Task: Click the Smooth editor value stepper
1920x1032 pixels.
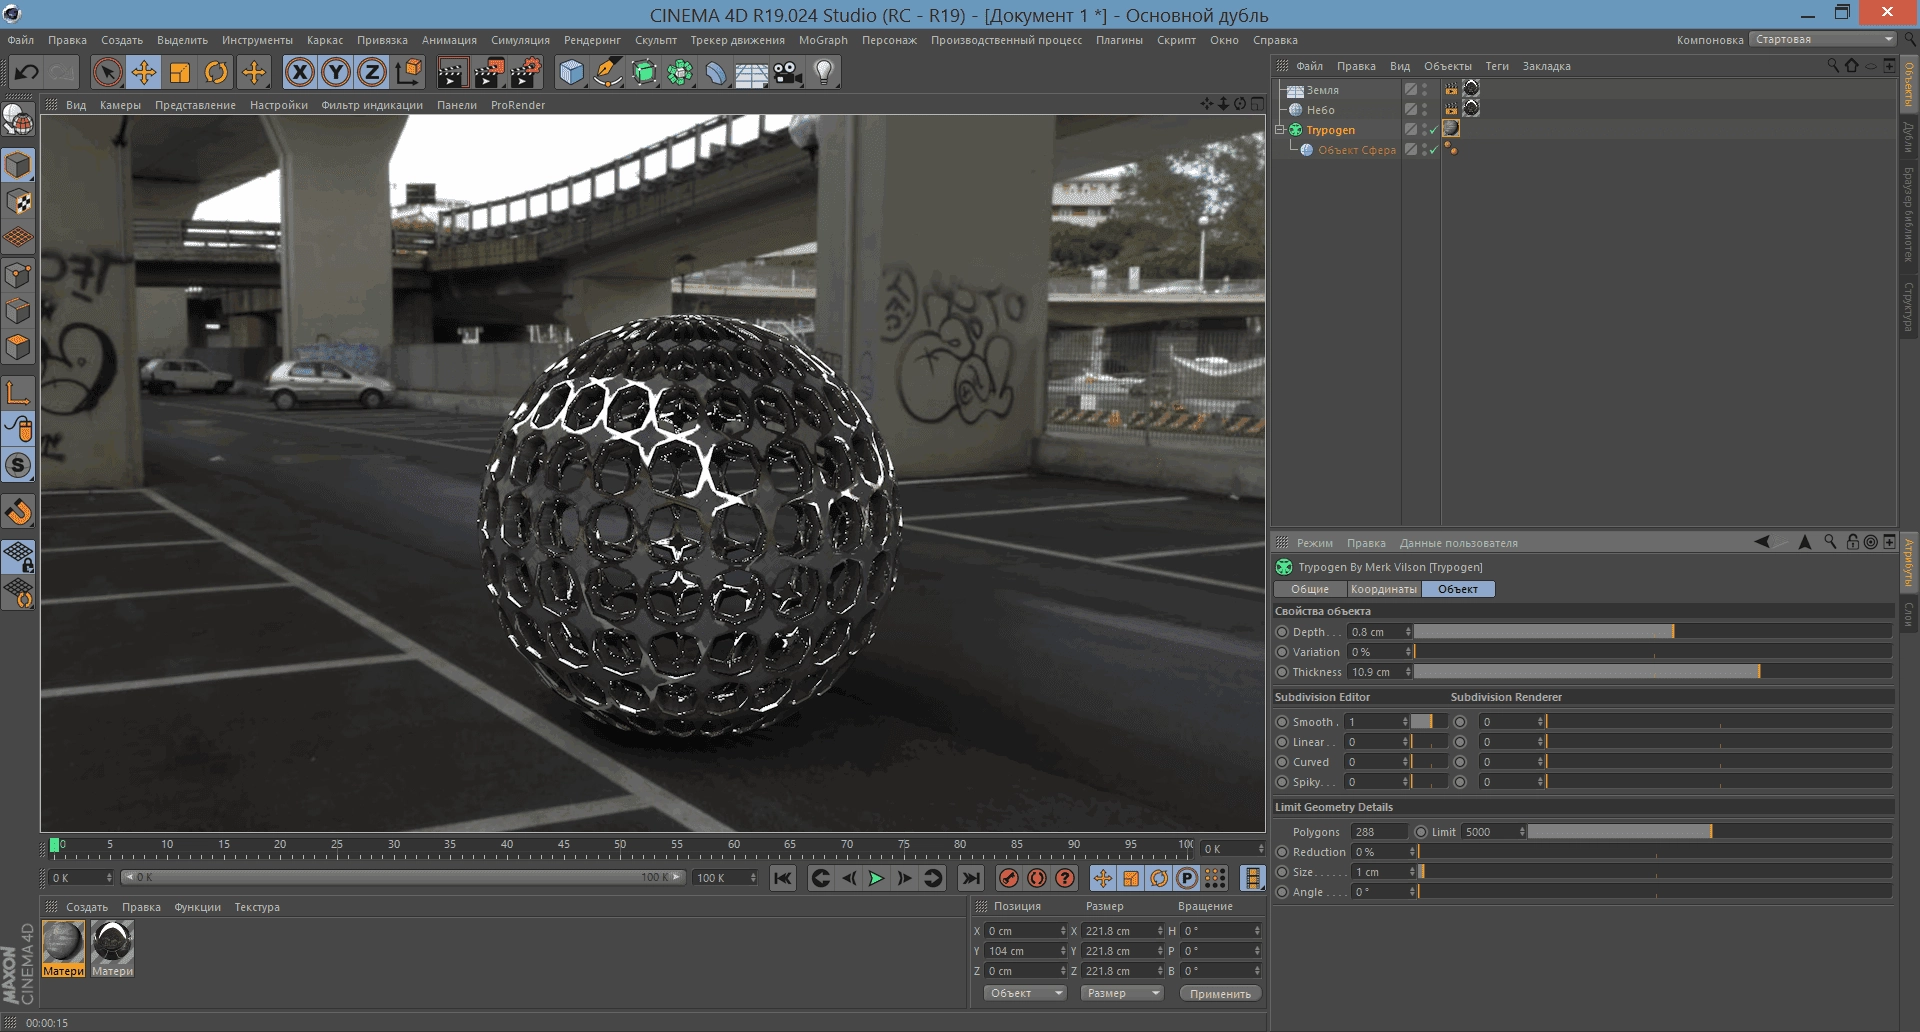Action: [x=1405, y=722]
